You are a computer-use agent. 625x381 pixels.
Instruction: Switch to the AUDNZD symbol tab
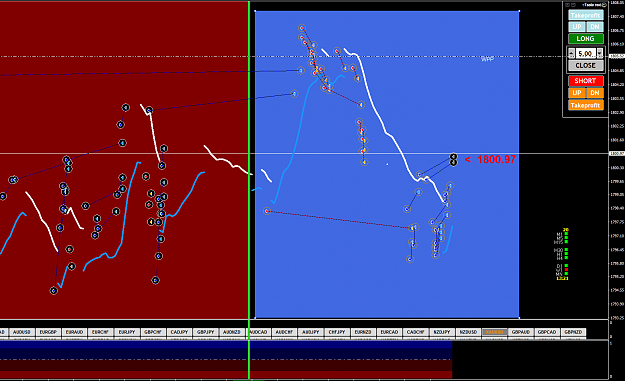point(232,332)
